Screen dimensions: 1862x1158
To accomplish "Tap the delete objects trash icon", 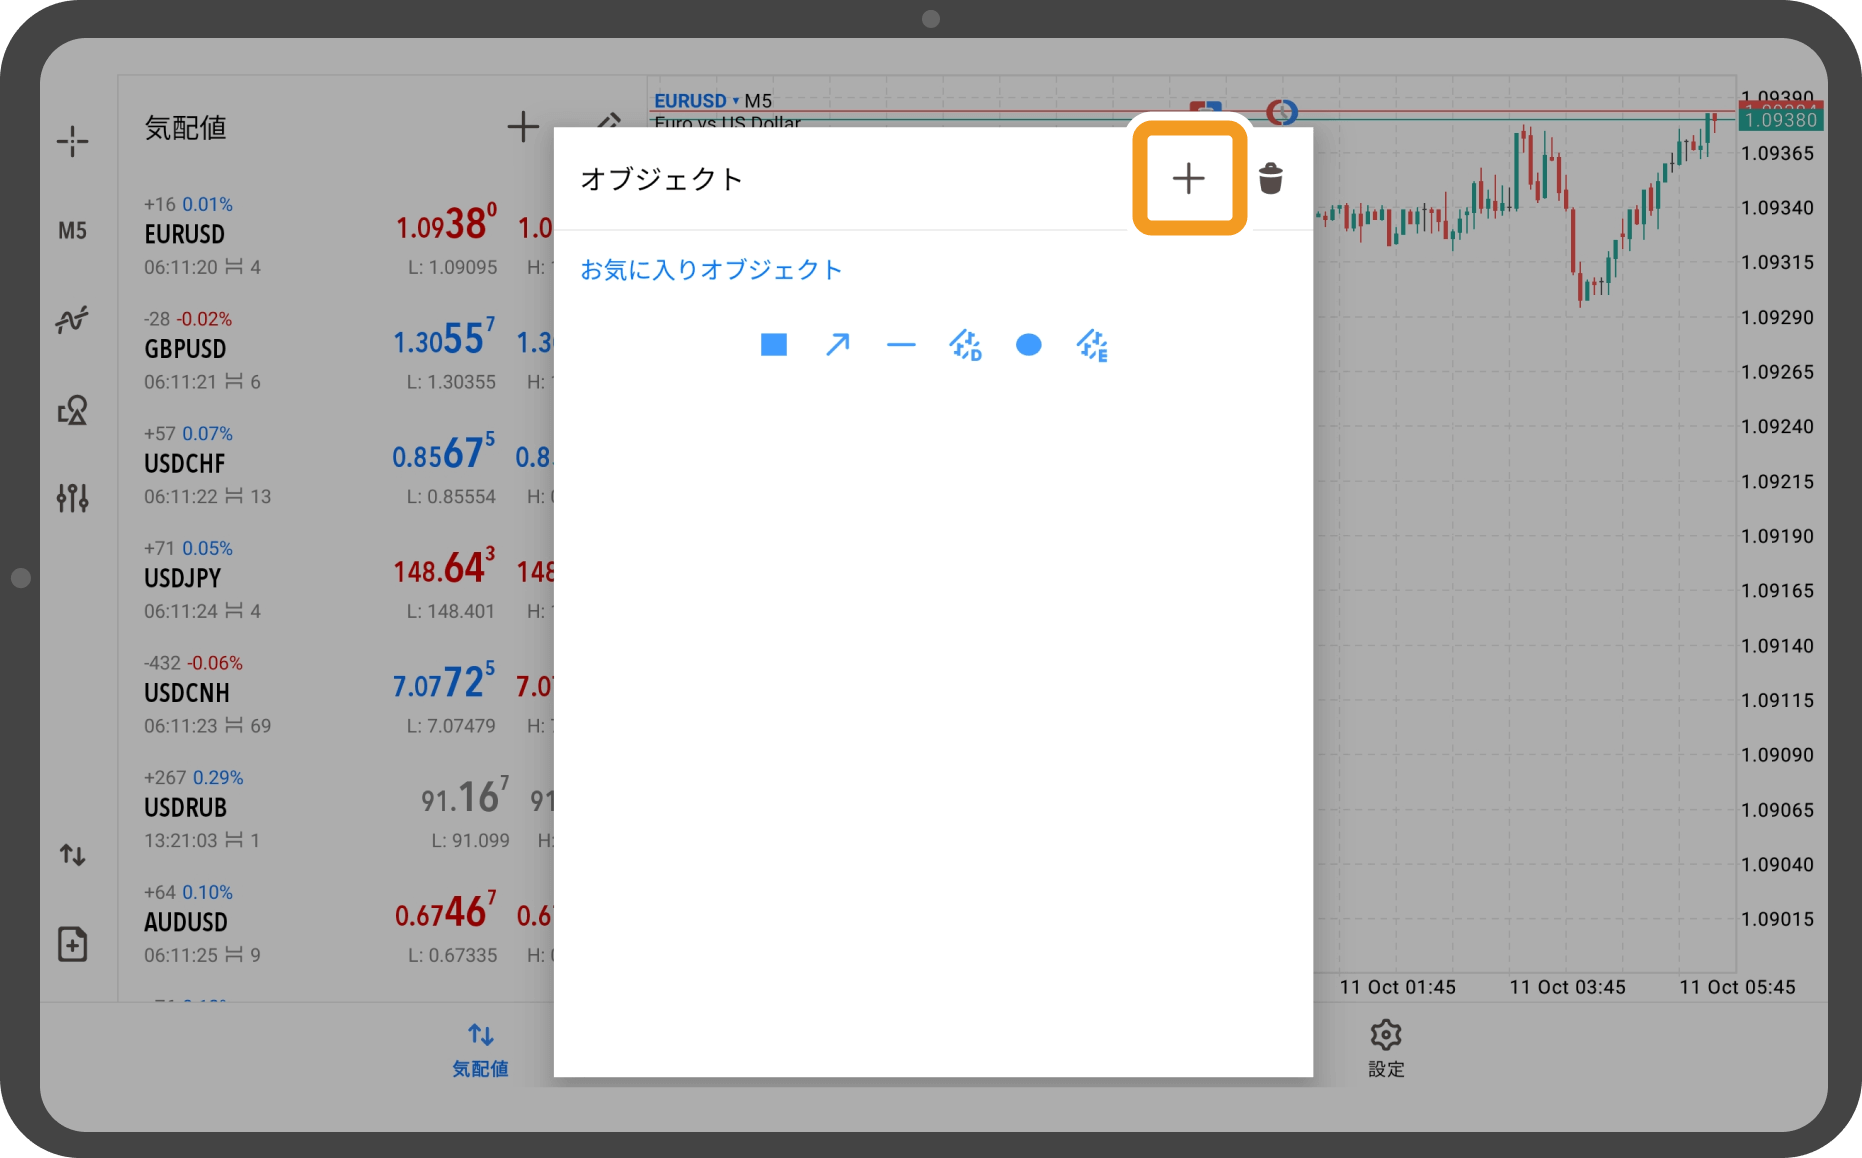I will click(x=1271, y=179).
